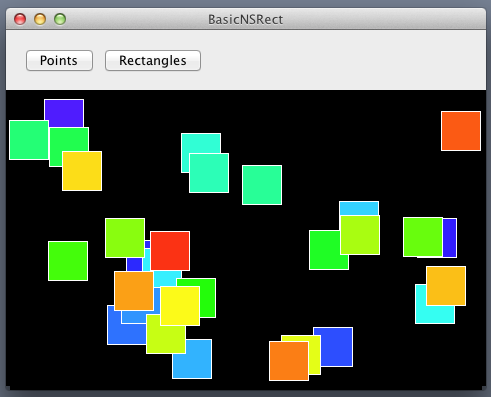
Task: Close the BasicNSRect window
Action: 20,19
